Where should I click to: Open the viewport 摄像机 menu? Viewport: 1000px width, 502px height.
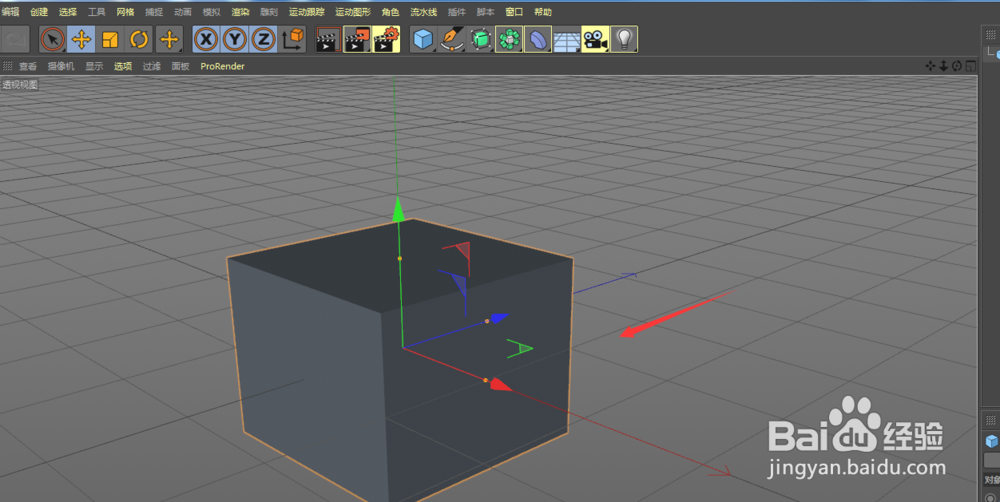(x=61, y=66)
